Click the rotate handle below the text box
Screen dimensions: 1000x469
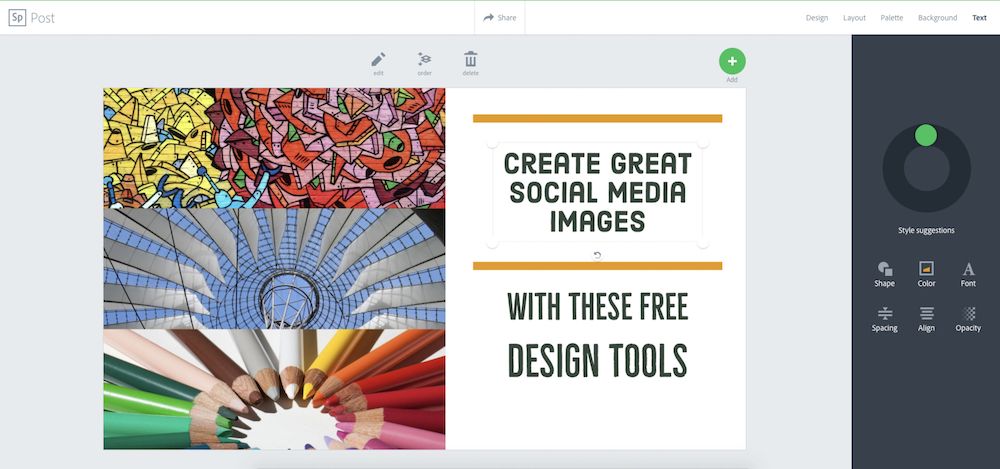click(597, 255)
